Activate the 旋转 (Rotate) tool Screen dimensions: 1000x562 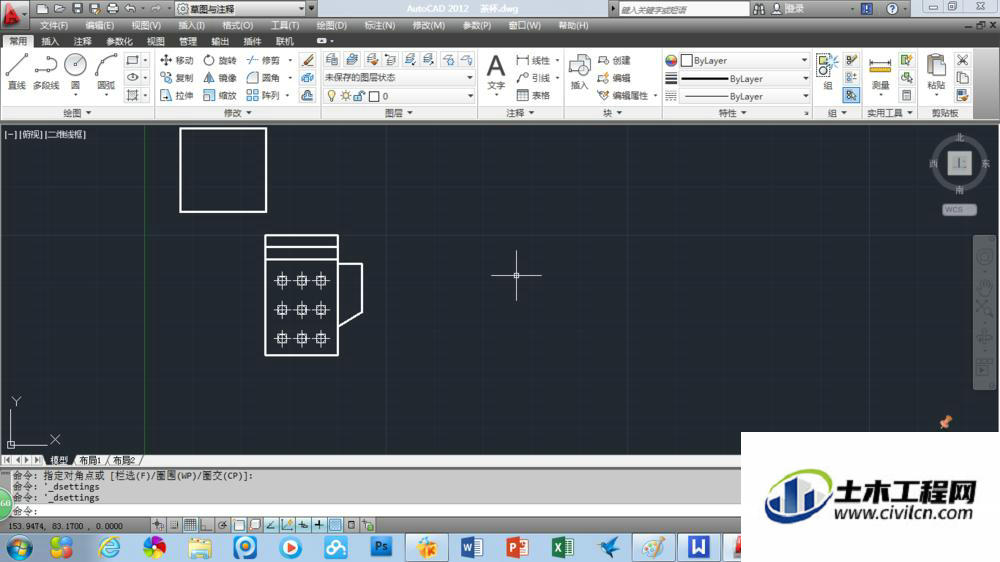(x=219, y=60)
